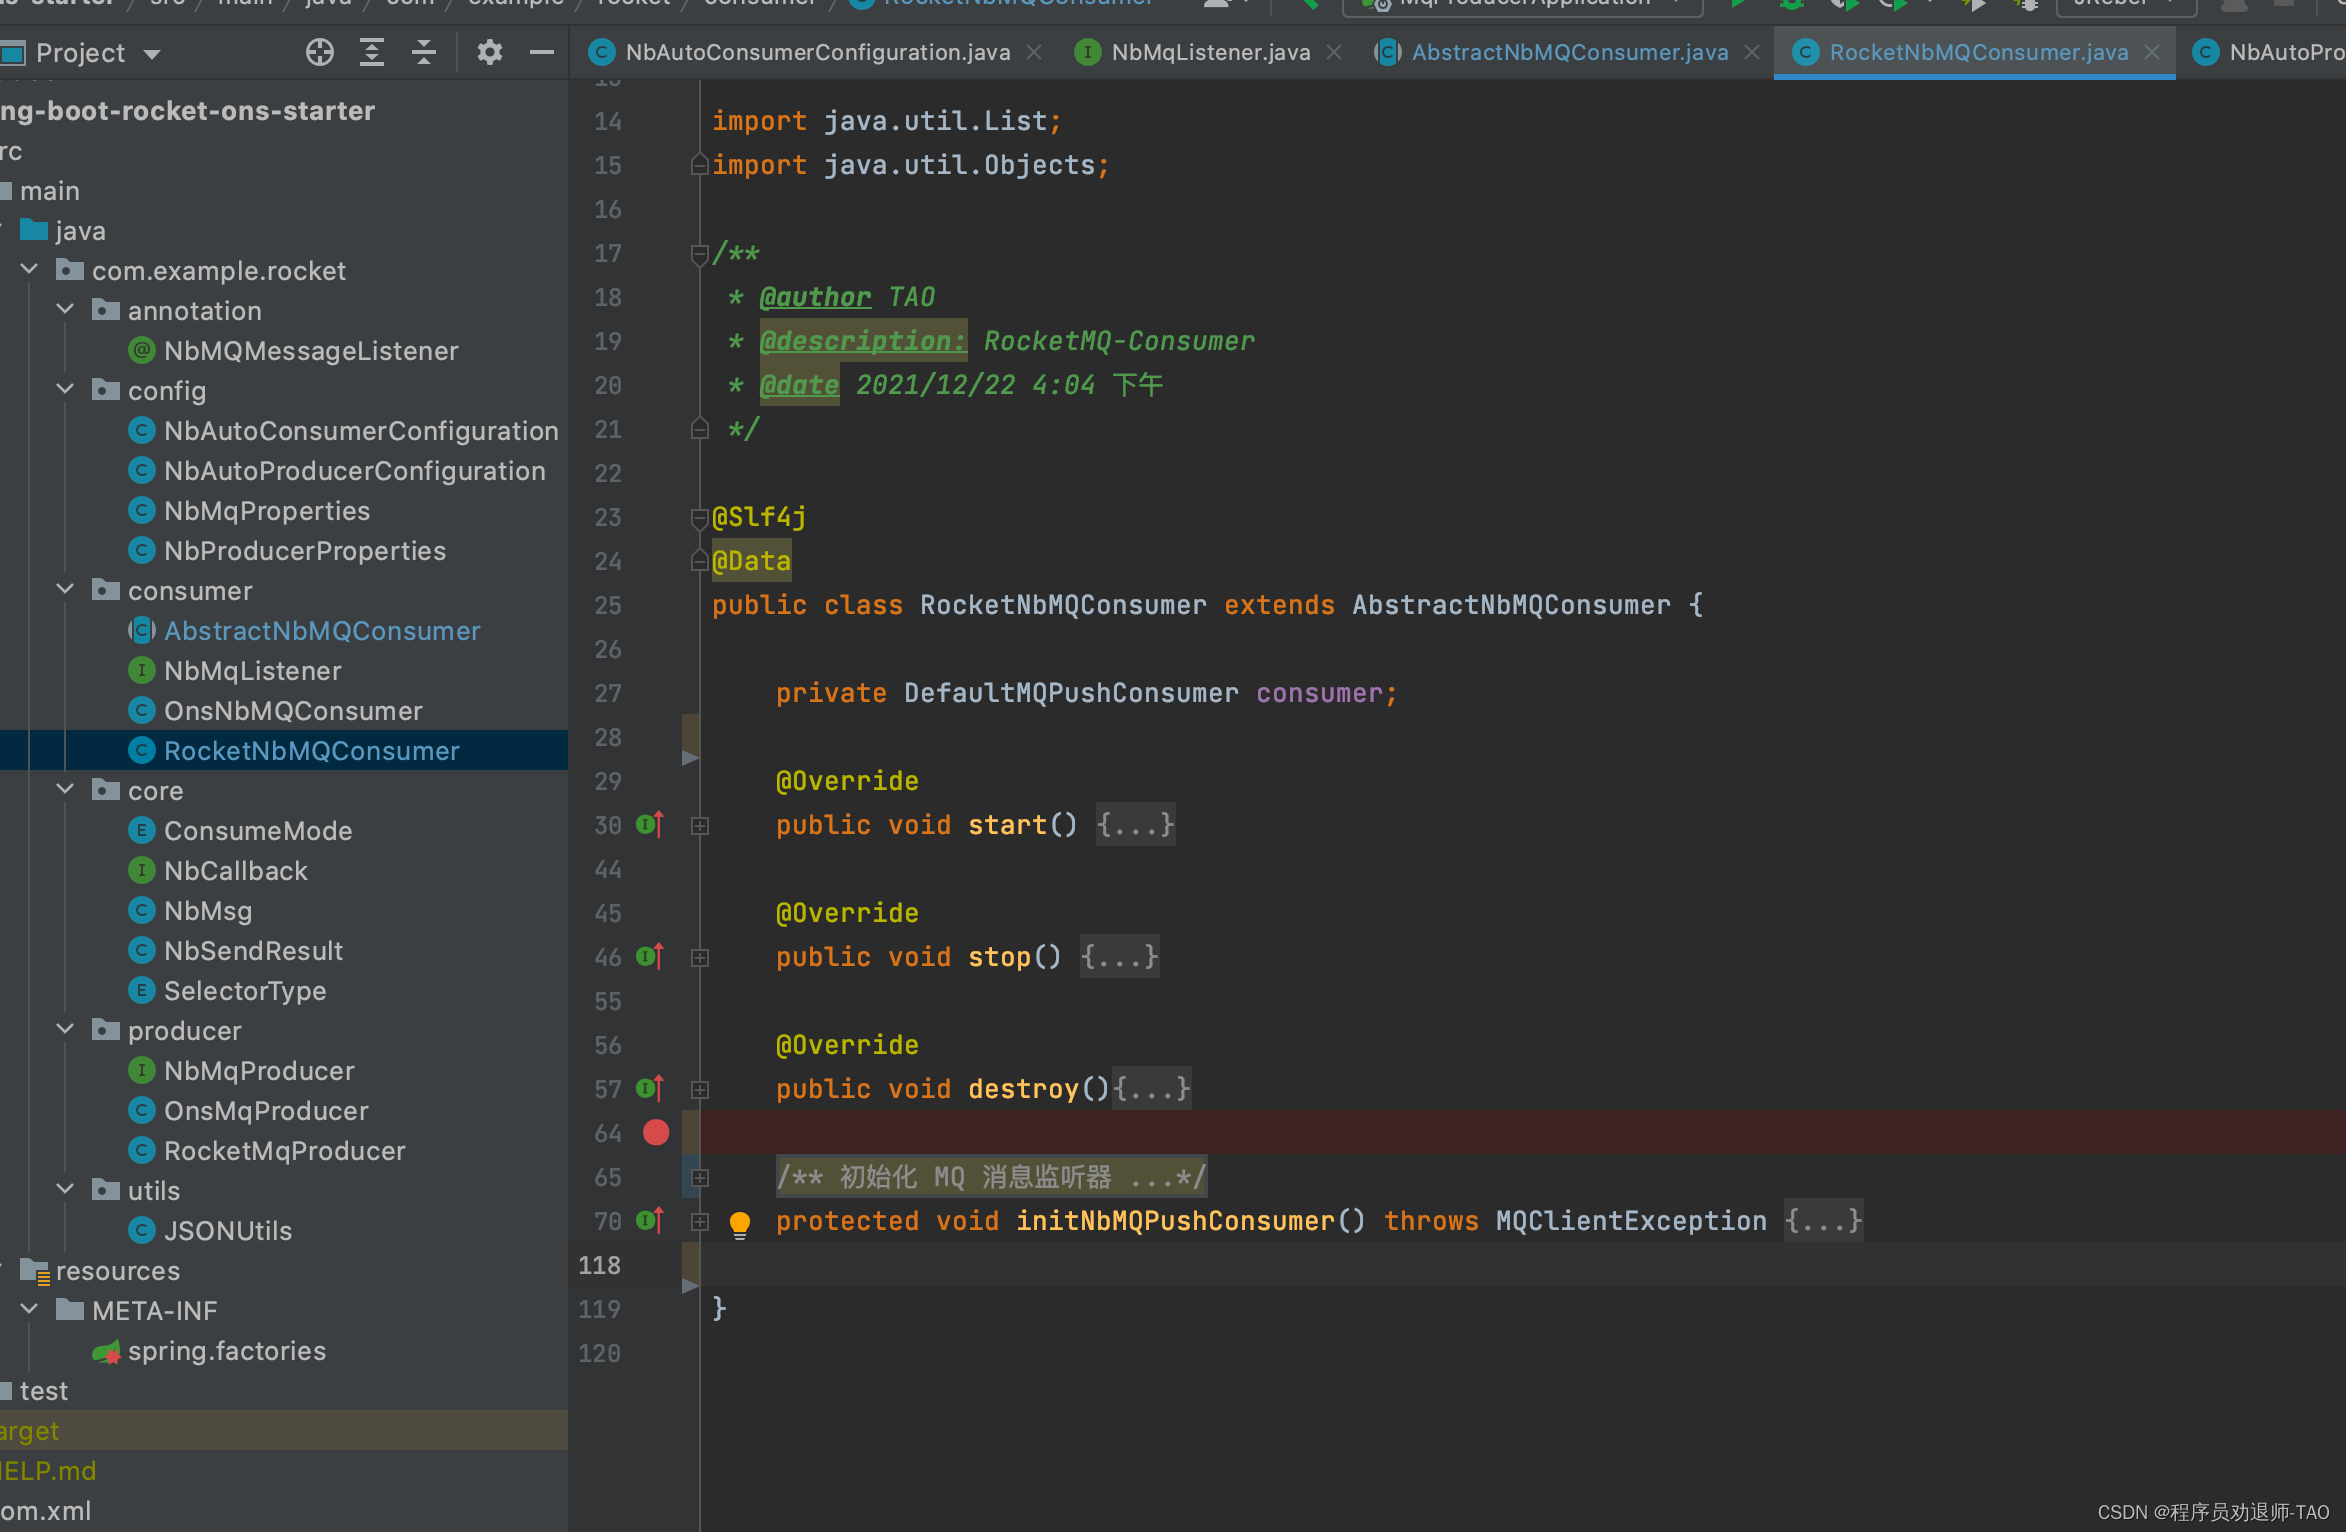Click the @author Javadoc tag
This screenshot has height=1532, width=2346.
tap(815, 297)
